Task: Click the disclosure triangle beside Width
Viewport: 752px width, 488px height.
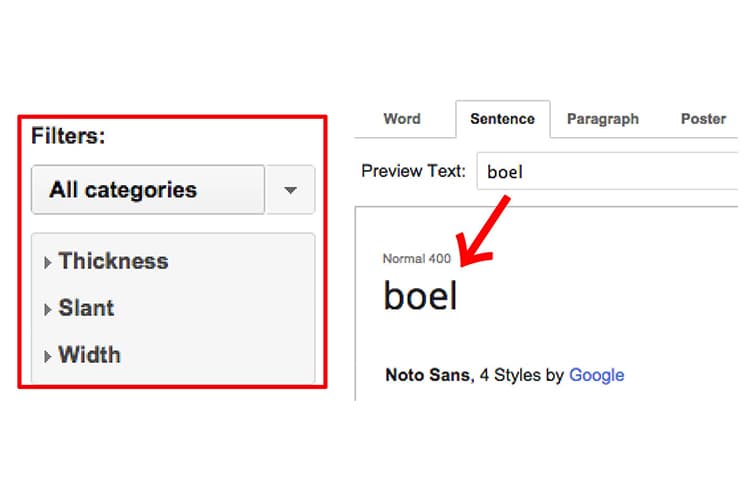Action: [47, 356]
